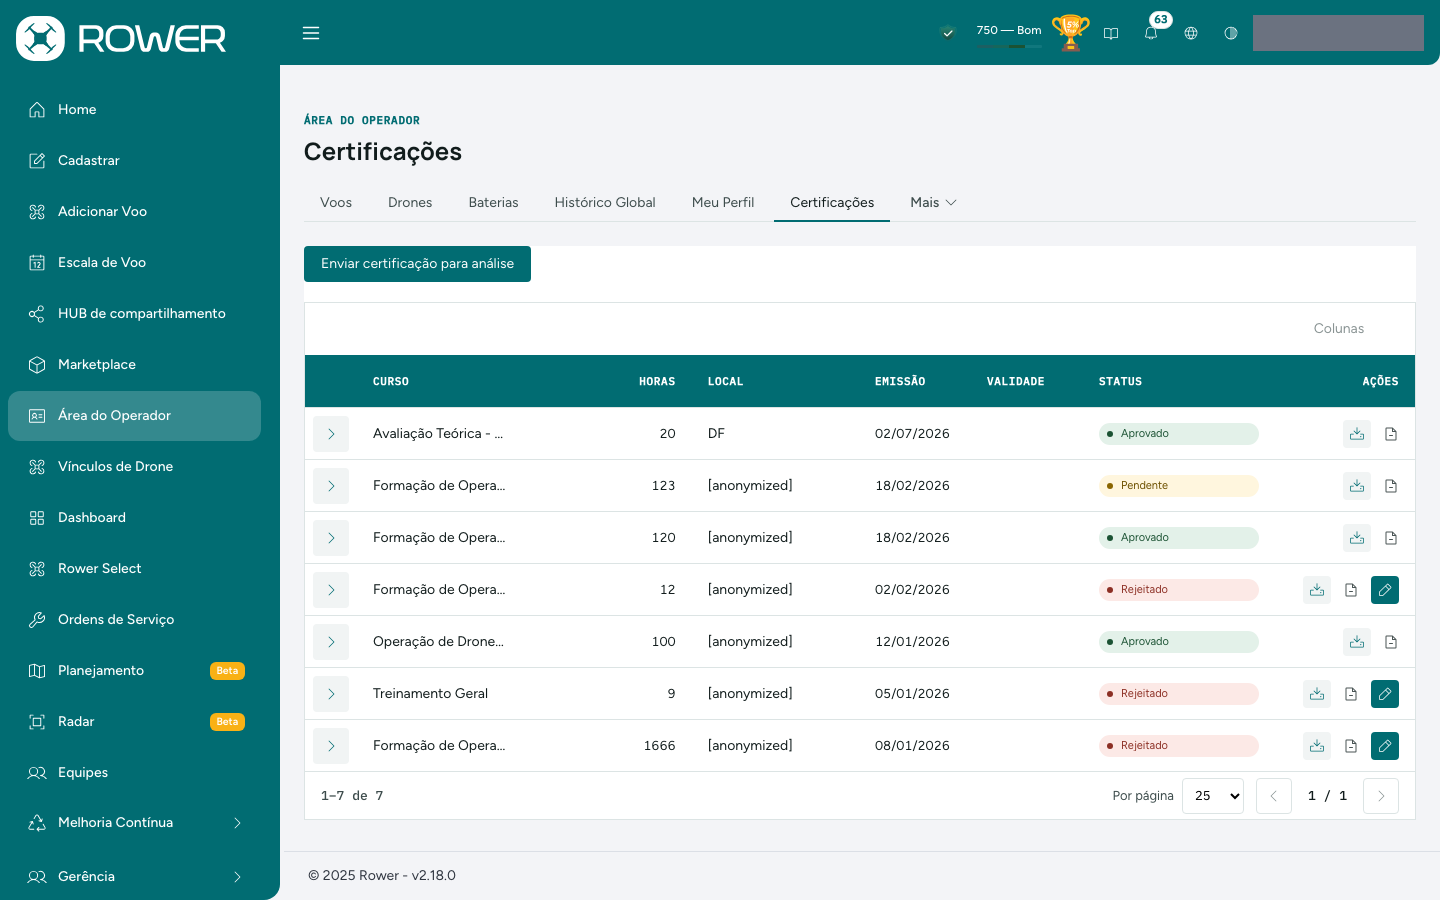Image resolution: width=1440 pixels, height=900 pixels.
Task: Open Escala de Voo sidebar item
Action: point(134,263)
